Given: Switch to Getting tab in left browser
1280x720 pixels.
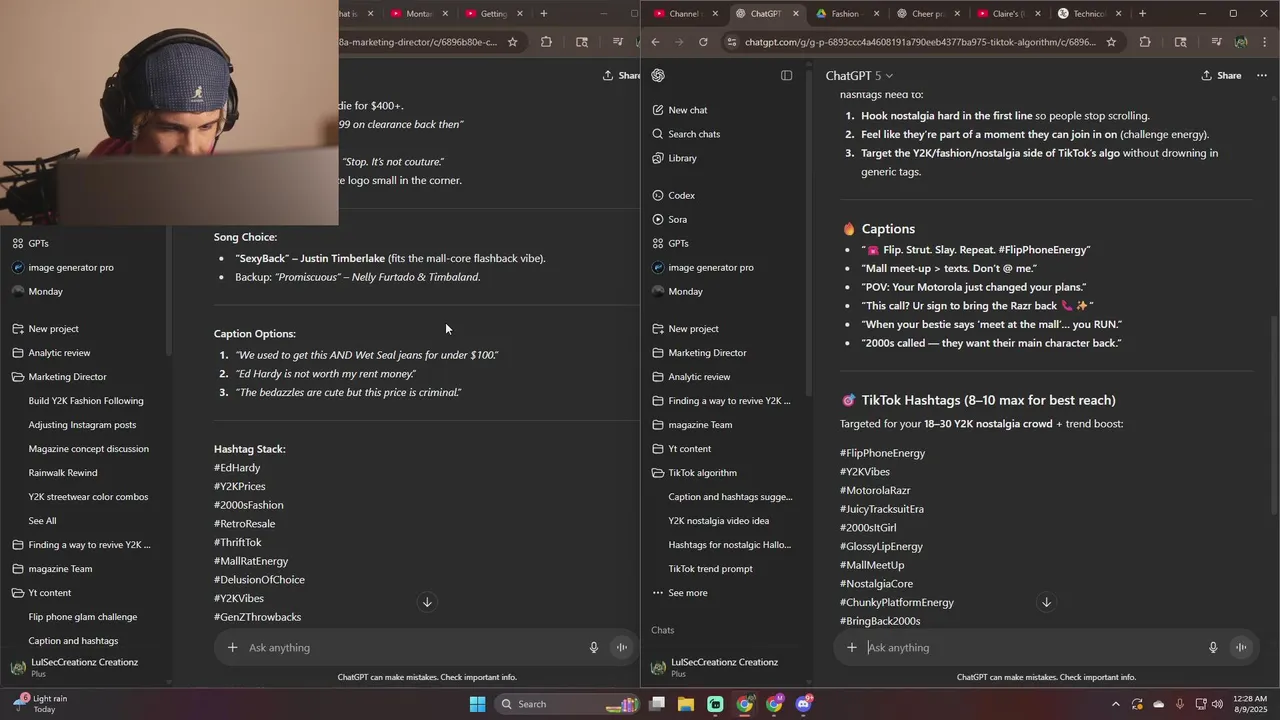Looking at the screenshot, I should [493, 14].
